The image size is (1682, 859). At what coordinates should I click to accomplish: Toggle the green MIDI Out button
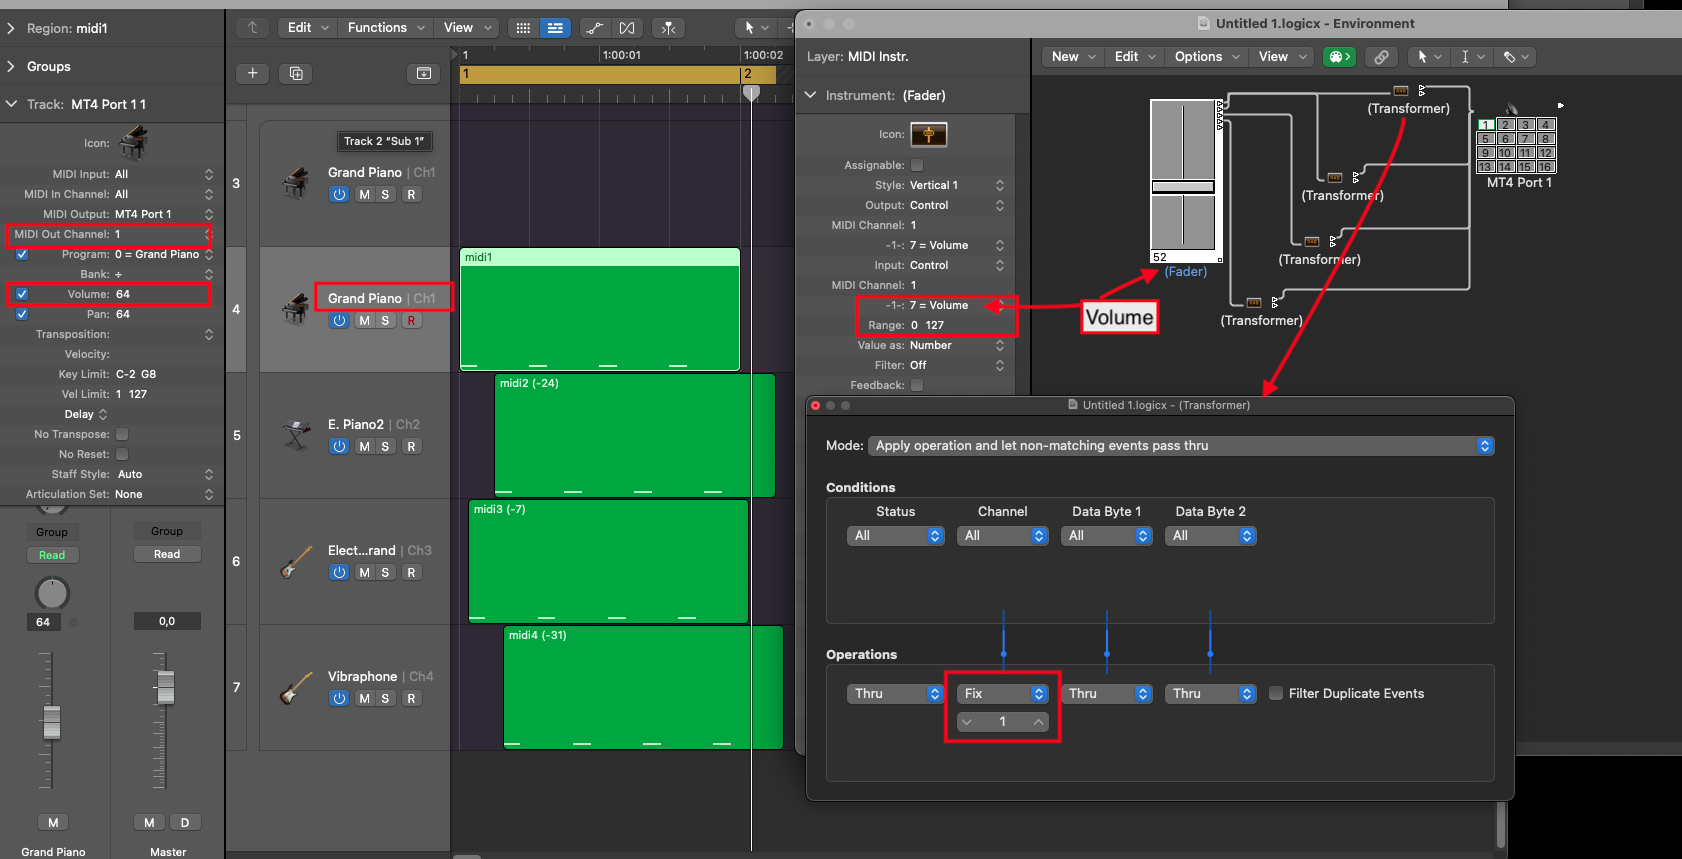[1338, 57]
